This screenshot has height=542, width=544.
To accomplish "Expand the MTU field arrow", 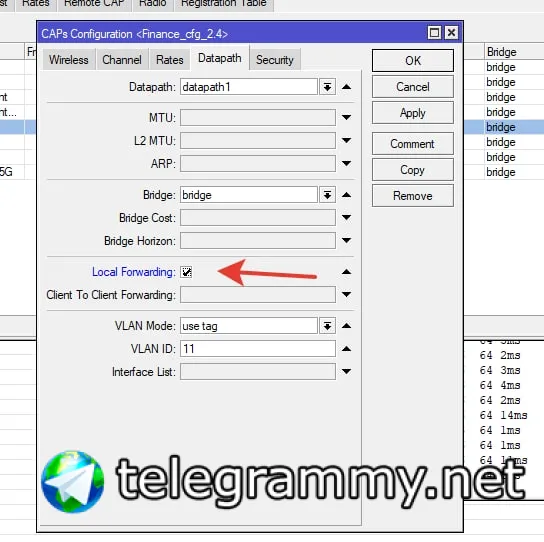I will coord(346,117).
